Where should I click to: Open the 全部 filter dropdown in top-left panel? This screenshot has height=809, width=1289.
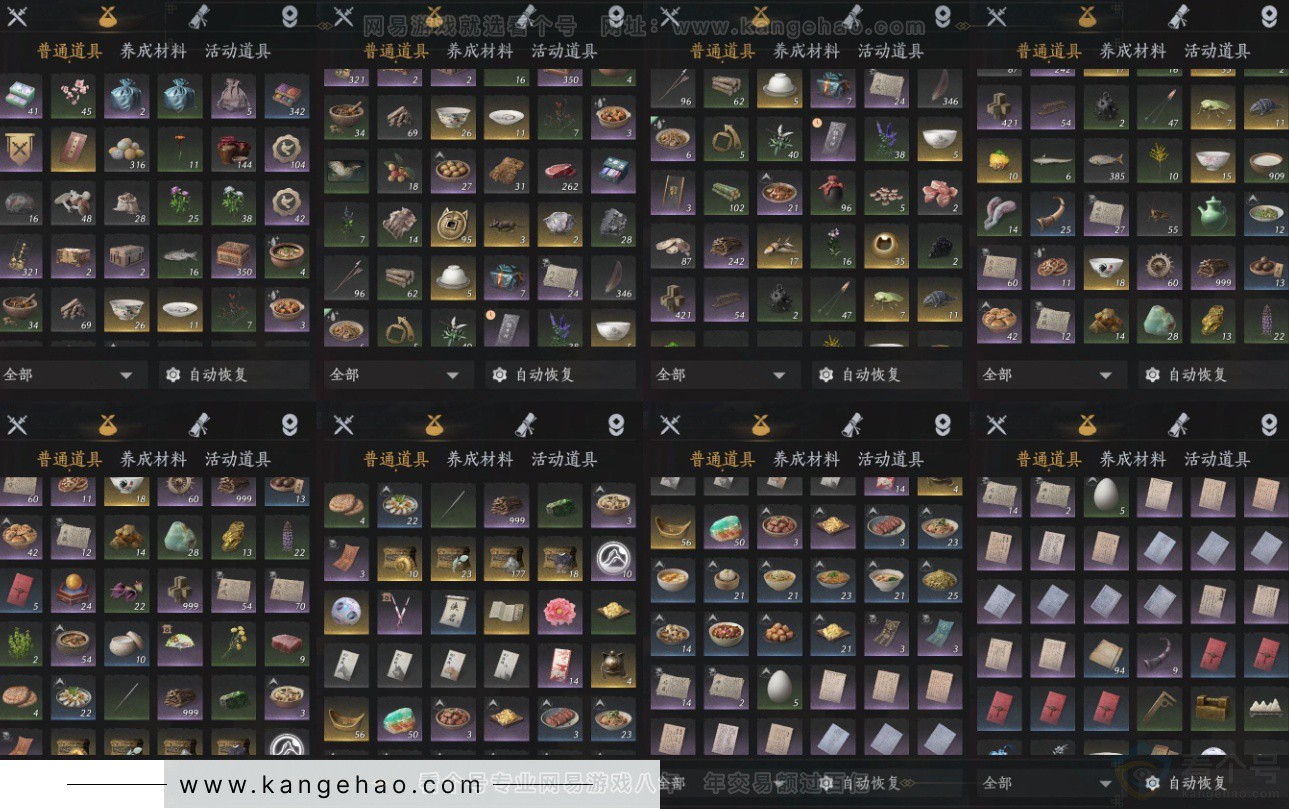pos(70,375)
